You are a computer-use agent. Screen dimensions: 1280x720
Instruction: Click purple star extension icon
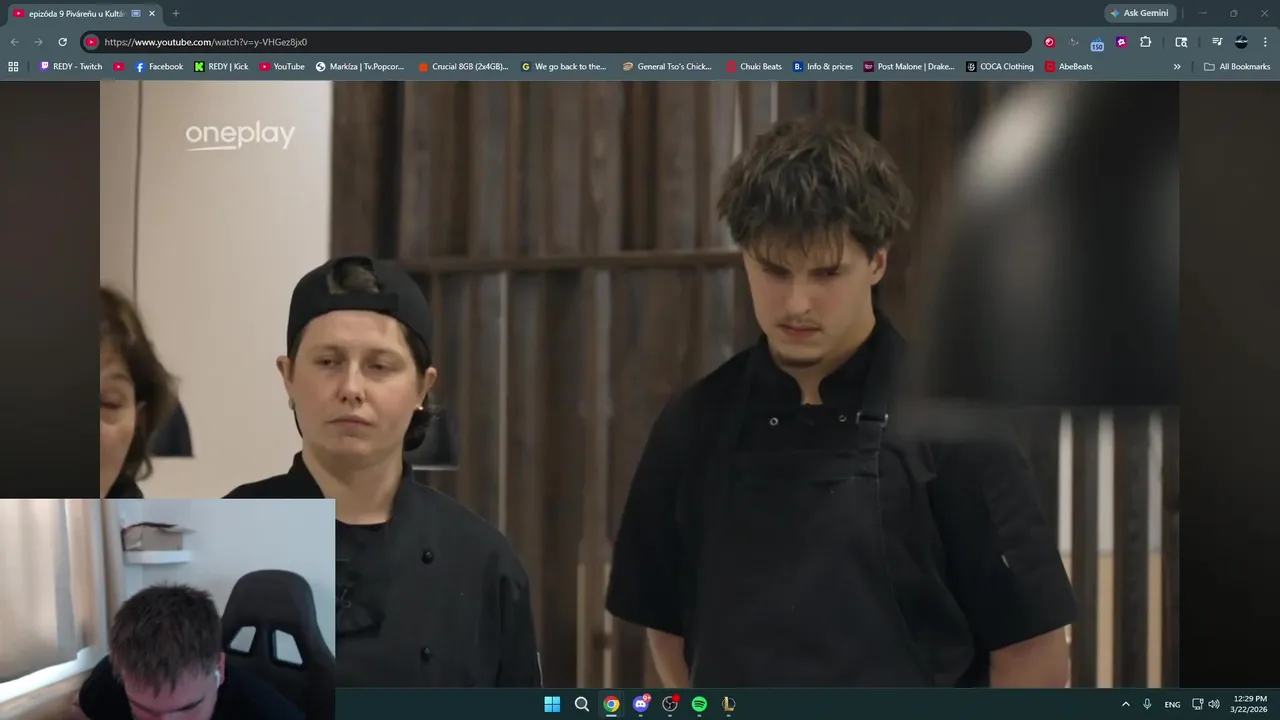point(1121,42)
